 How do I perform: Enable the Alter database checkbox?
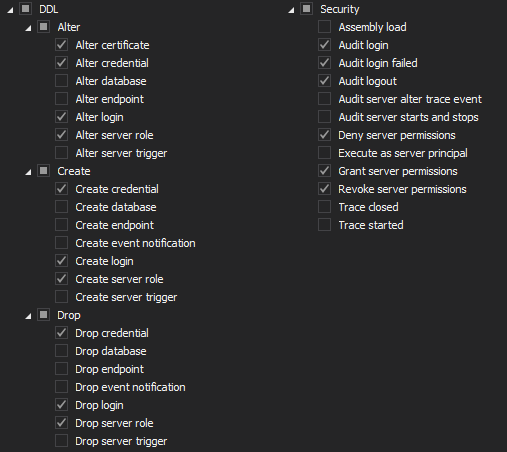(61, 81)
